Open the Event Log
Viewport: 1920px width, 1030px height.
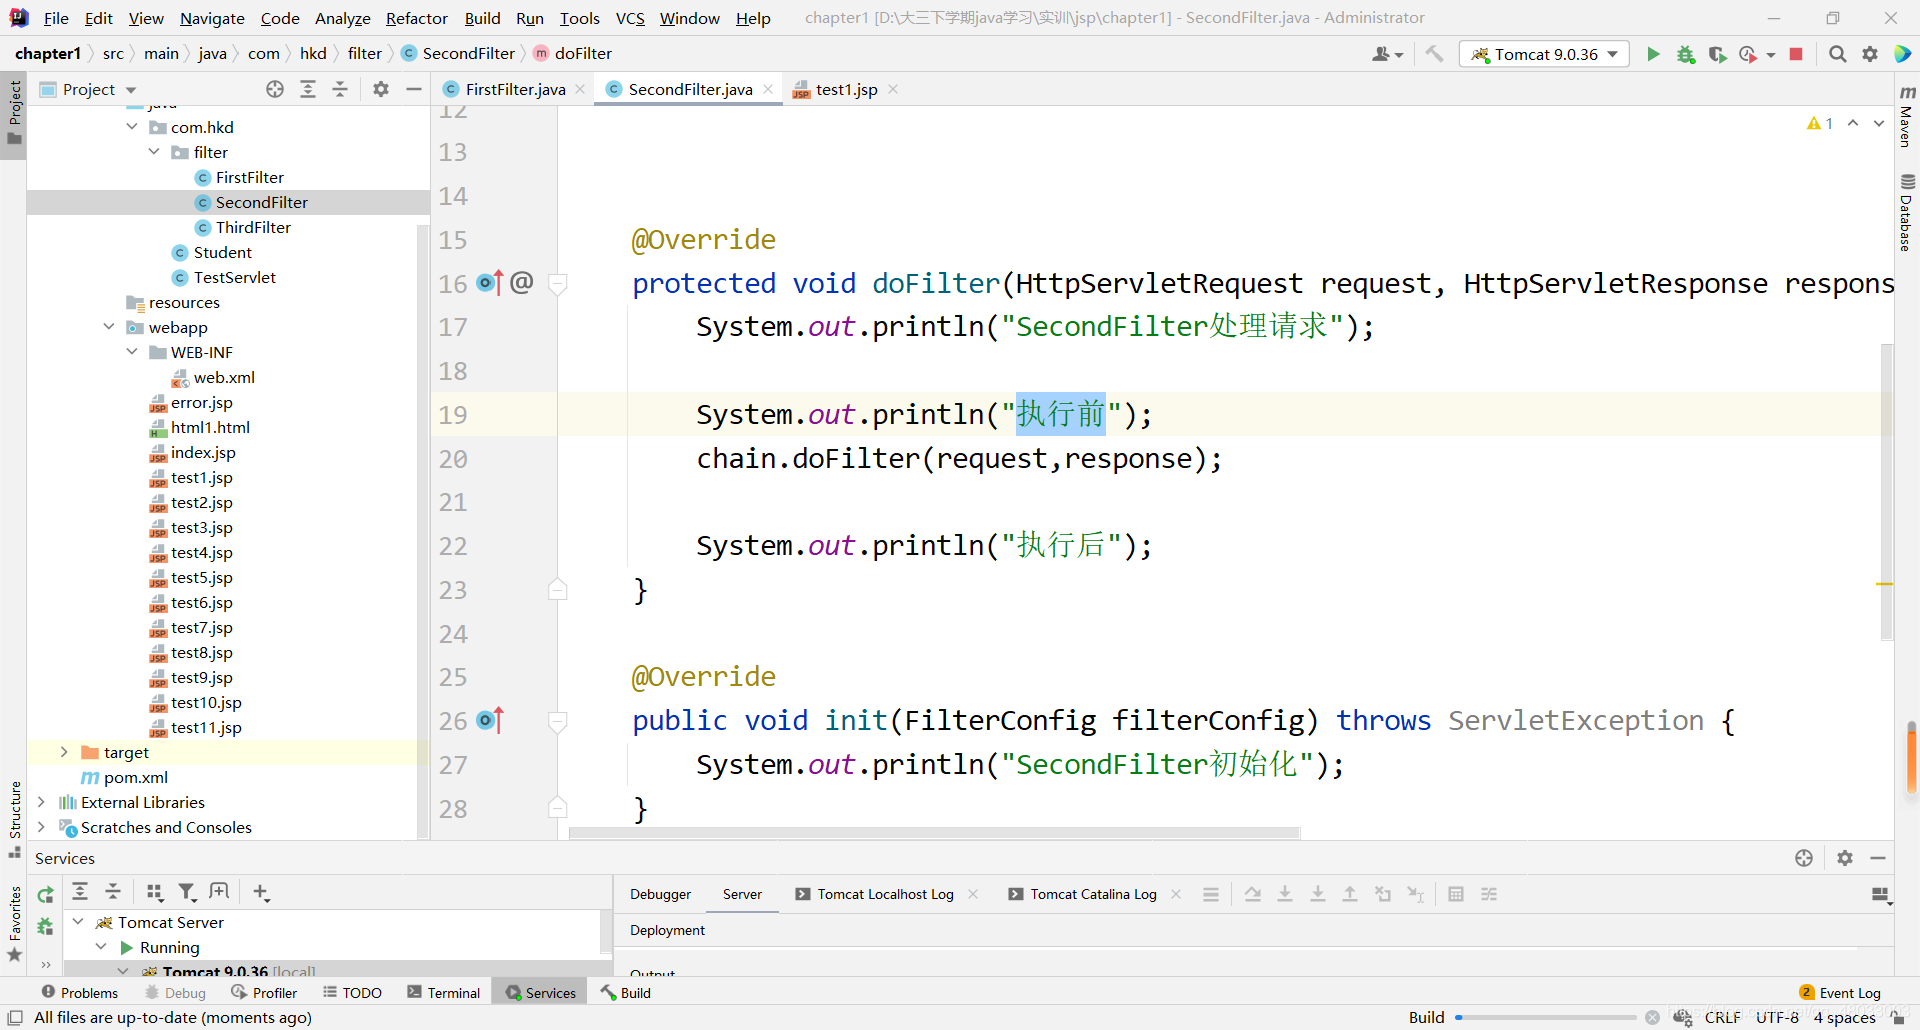click(1840, 993)
